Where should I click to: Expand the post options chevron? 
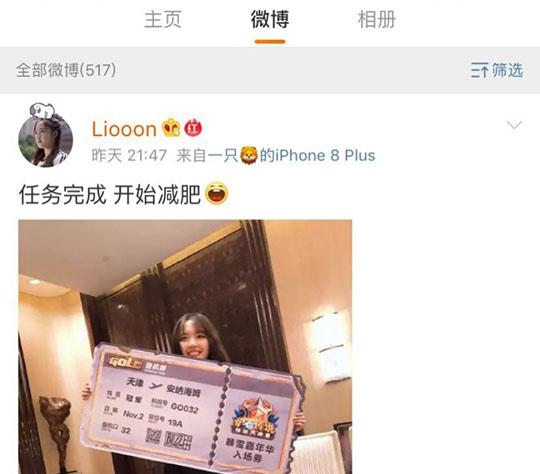point(515,125)
